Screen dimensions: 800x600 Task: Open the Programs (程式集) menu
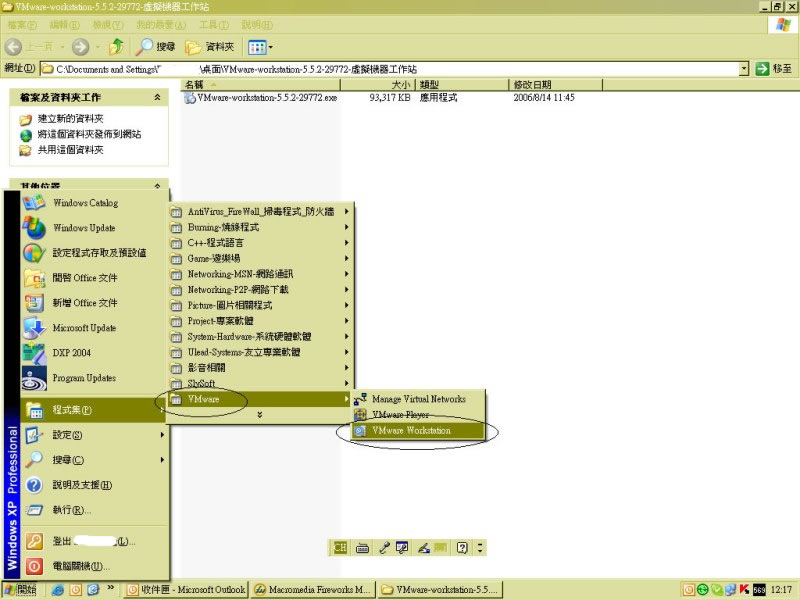point(94,410)
